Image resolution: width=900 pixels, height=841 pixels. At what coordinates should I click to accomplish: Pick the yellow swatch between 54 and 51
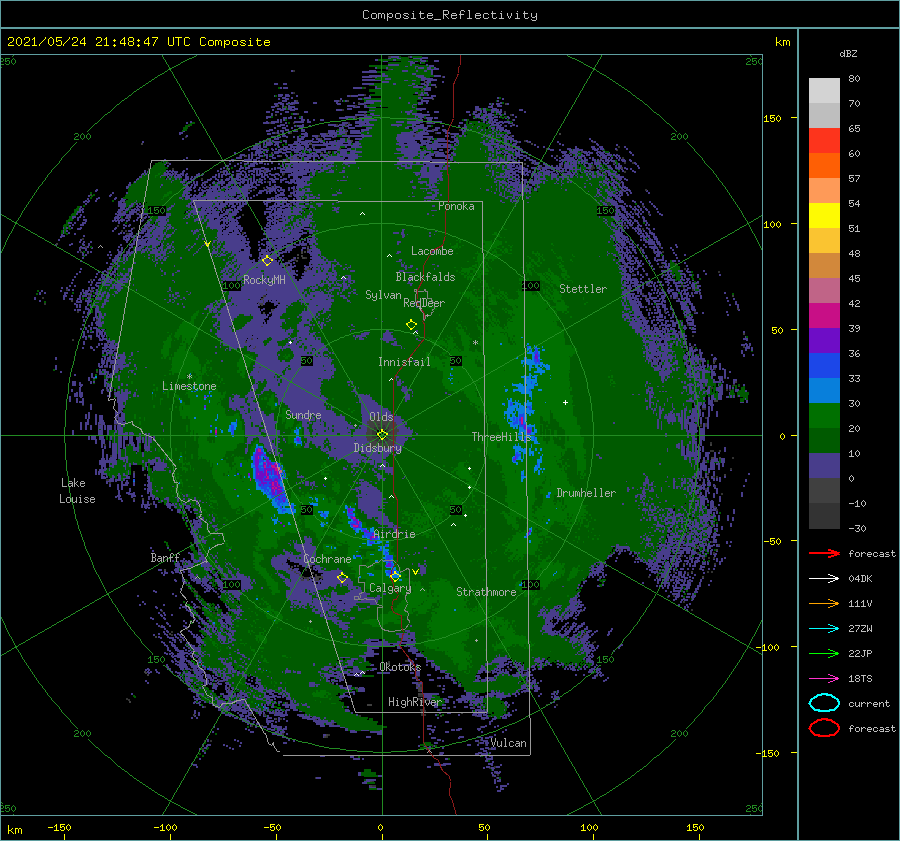click(824, 215)
